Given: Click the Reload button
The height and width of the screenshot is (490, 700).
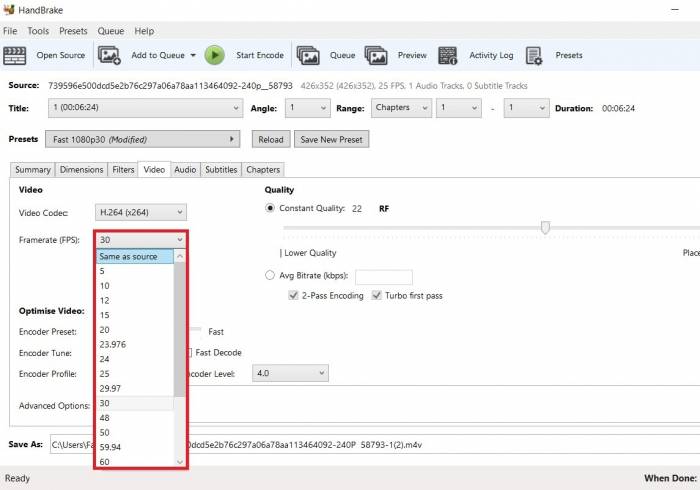Looking at the screenshot, I should coord(270,140).
